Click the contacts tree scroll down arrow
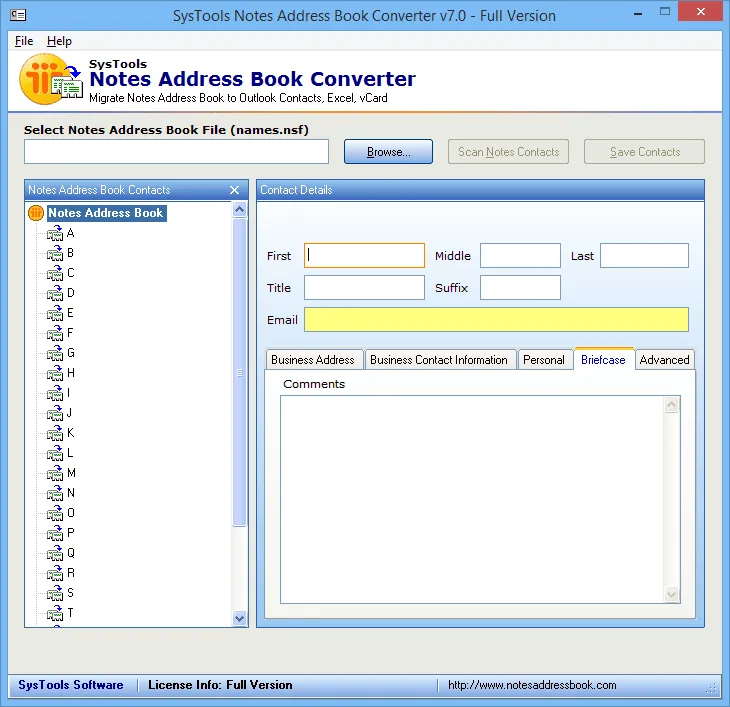730x707 pixels. (x=240, y=619)
